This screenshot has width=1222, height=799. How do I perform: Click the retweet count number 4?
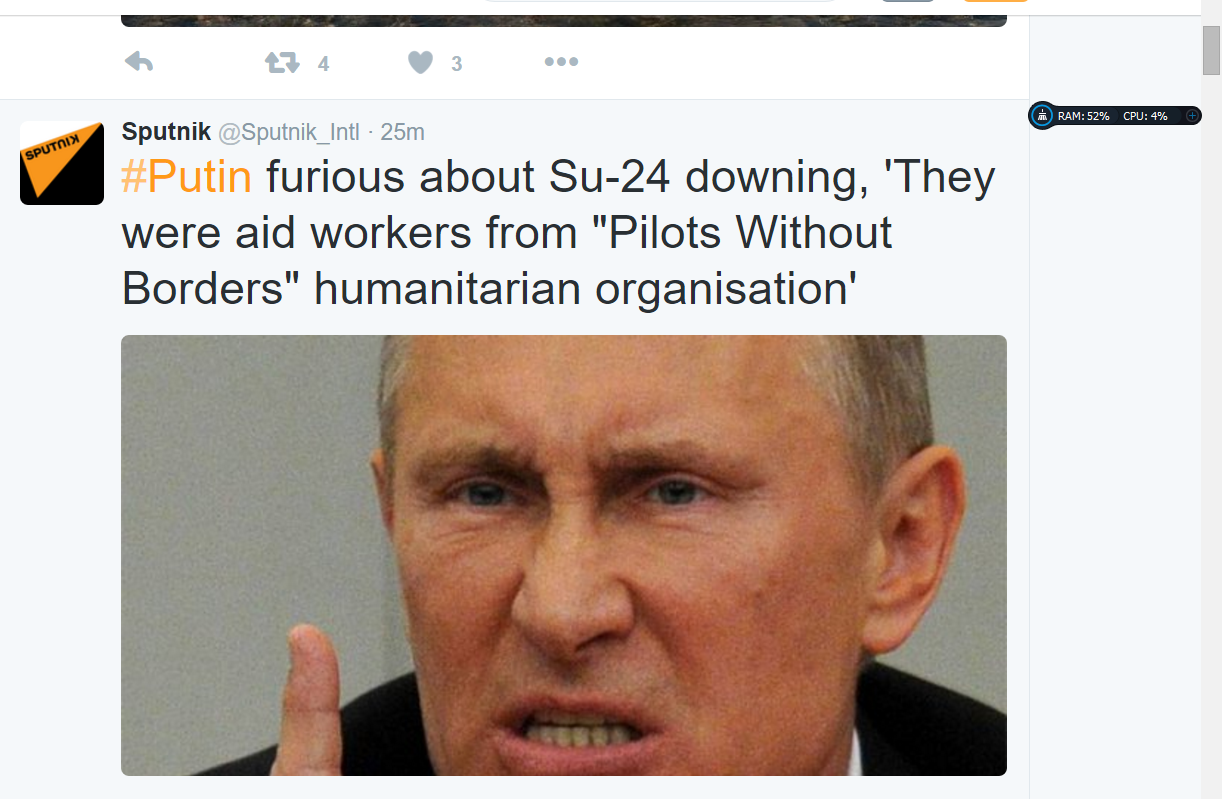point(323,64)
